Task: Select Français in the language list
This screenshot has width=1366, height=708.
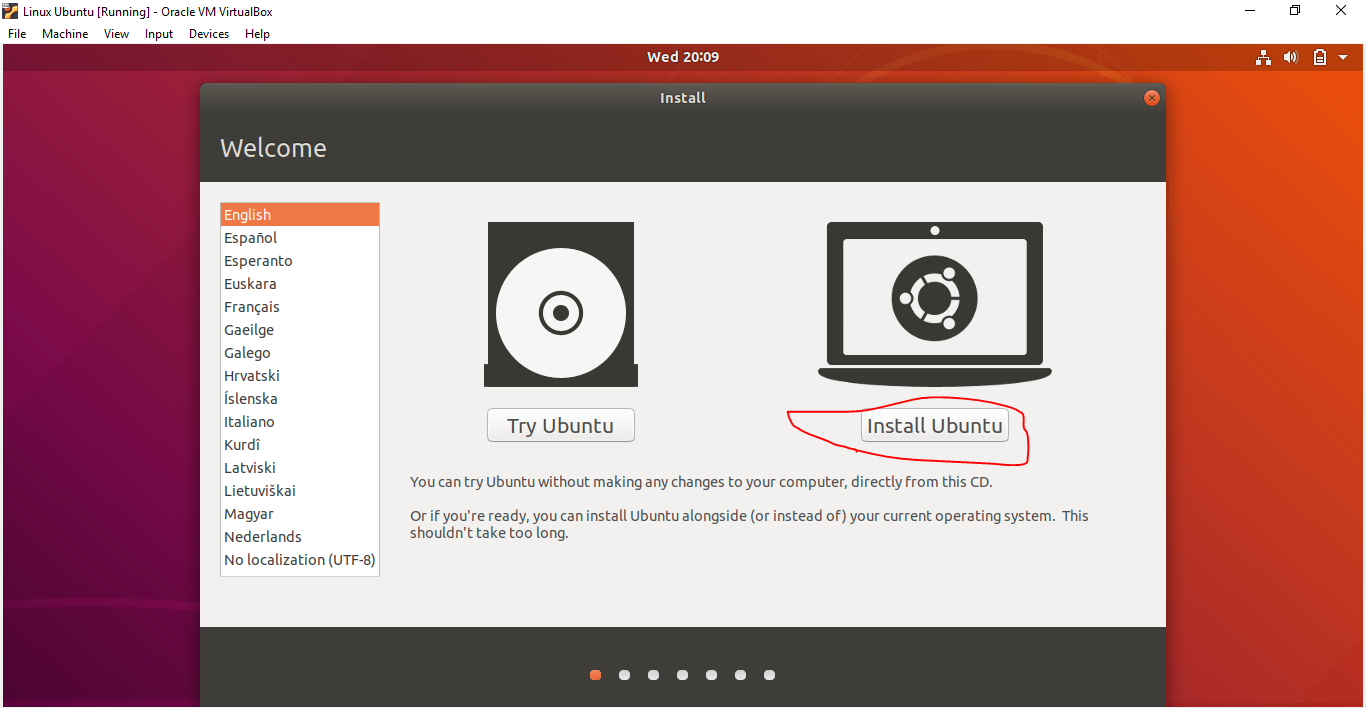Action: coord(300,307)
